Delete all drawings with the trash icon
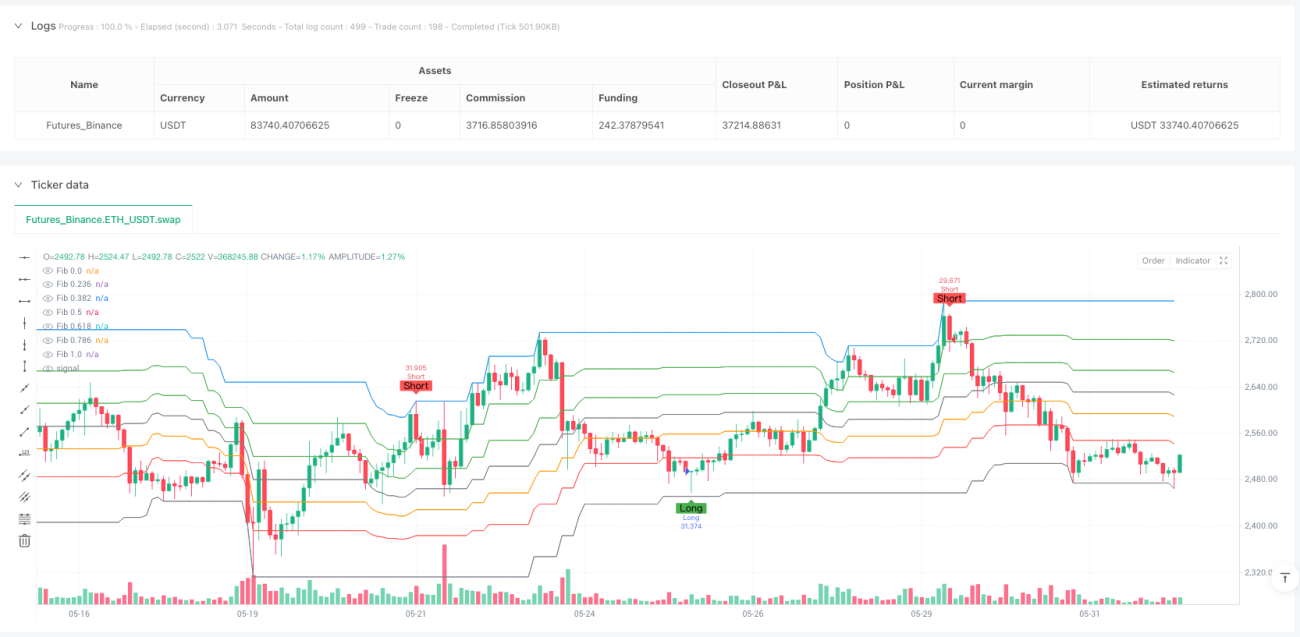The image size is (1300, 637). [25, 541]
